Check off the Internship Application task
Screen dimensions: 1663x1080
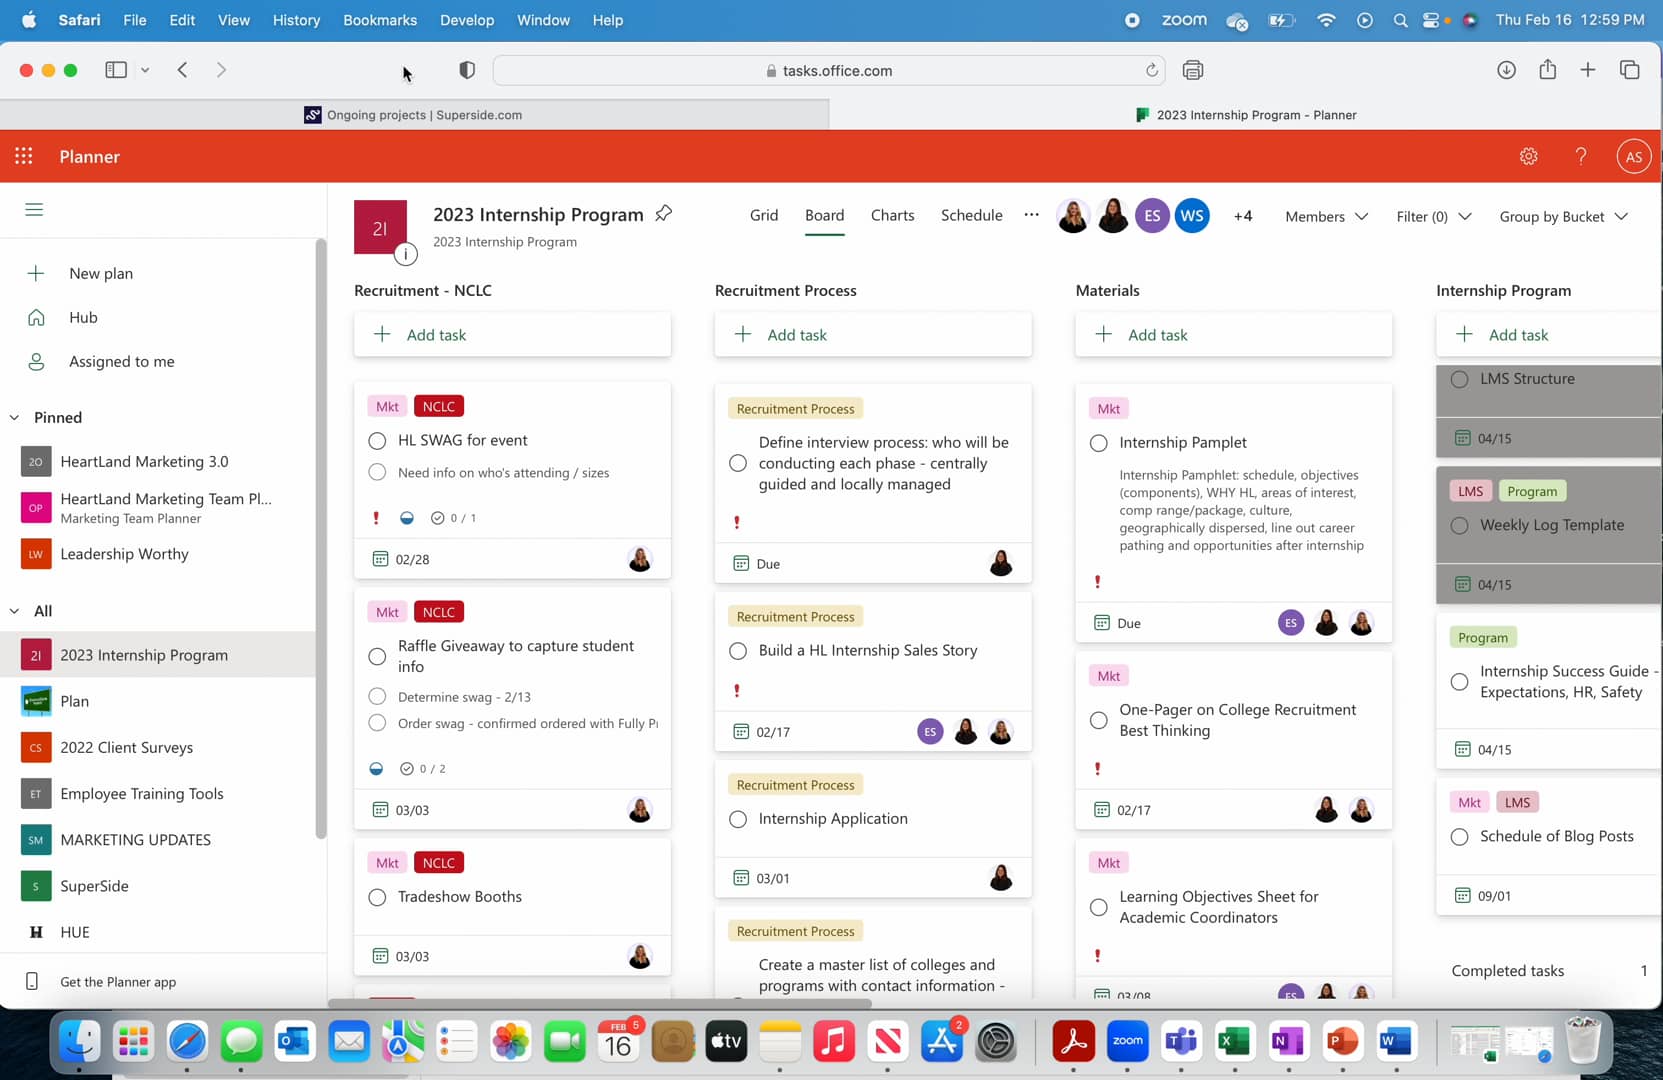click(x=737, y=819)
